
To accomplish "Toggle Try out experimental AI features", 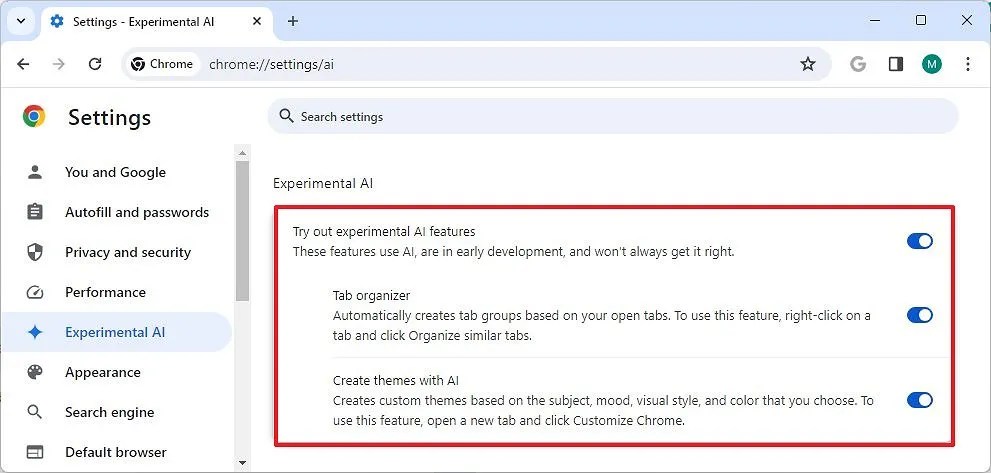I will (x=920, y=241).
